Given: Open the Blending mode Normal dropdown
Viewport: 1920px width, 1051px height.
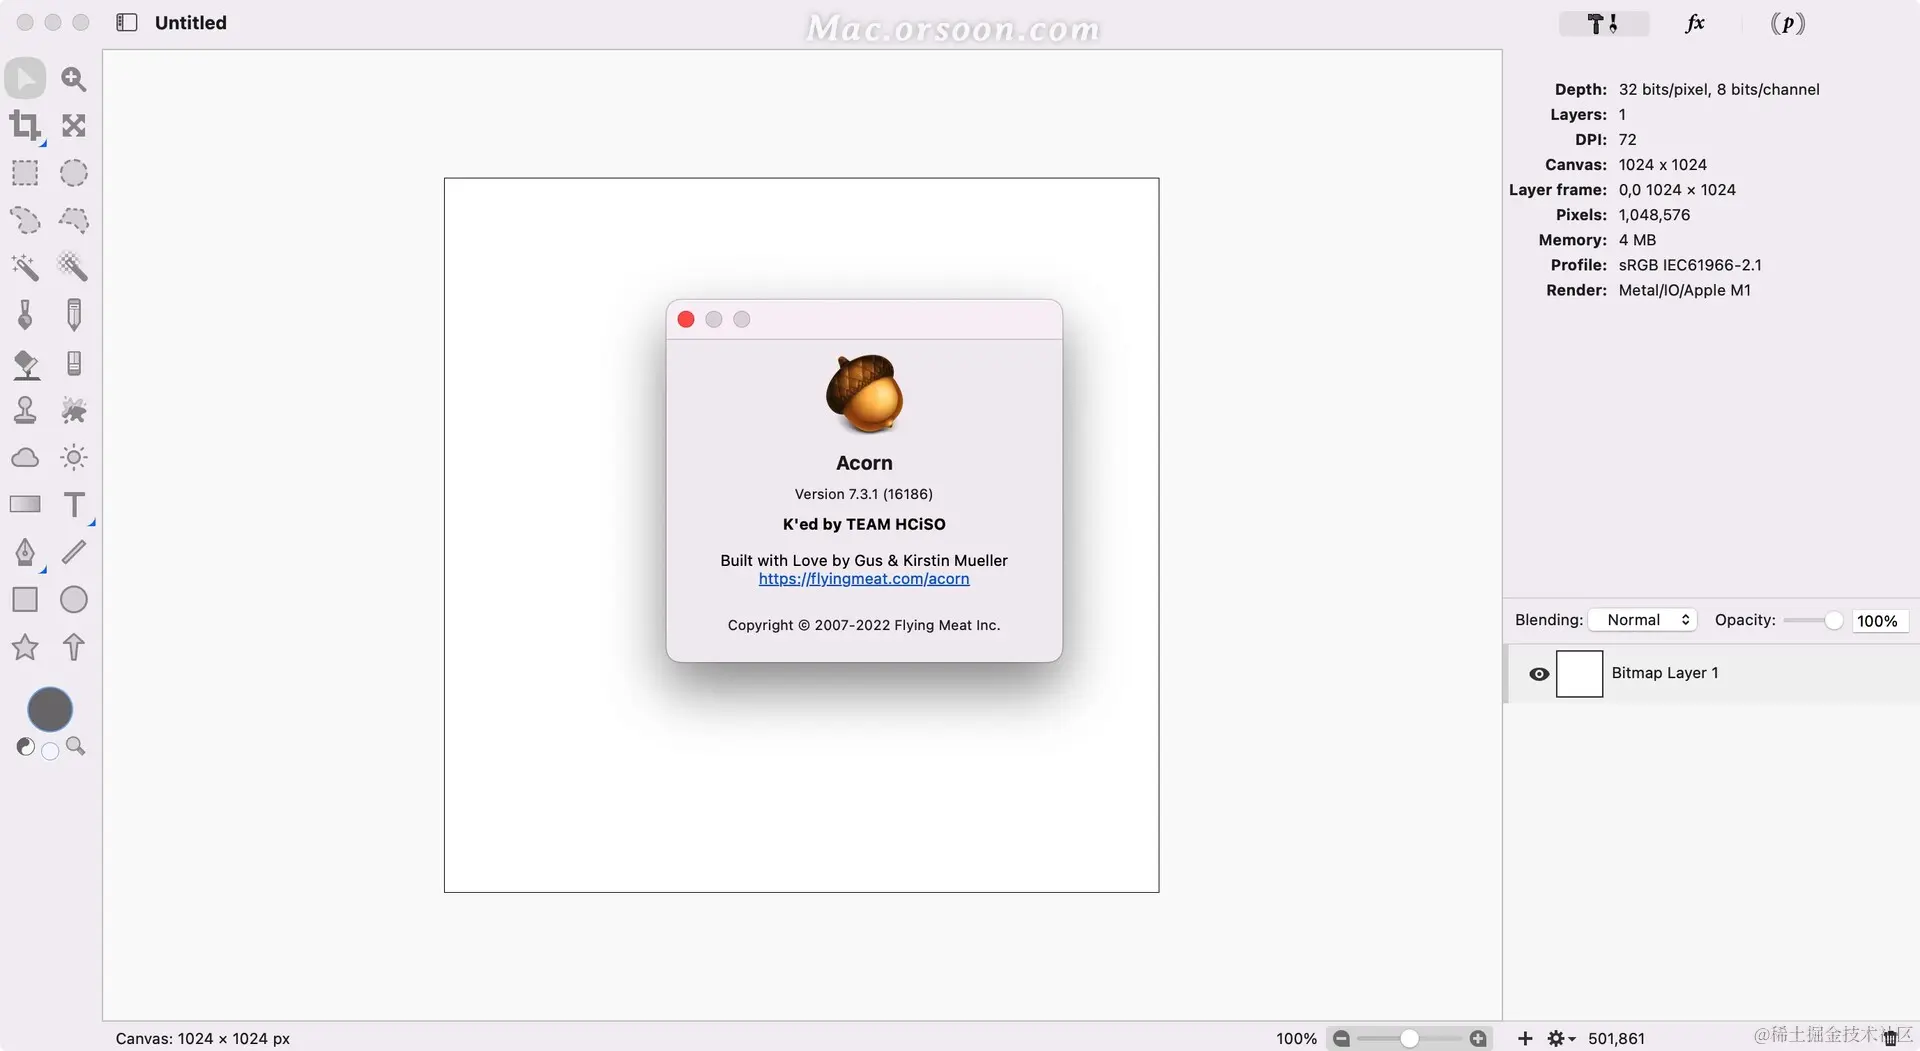Looking at the screenshot, I should (1644, 620).
